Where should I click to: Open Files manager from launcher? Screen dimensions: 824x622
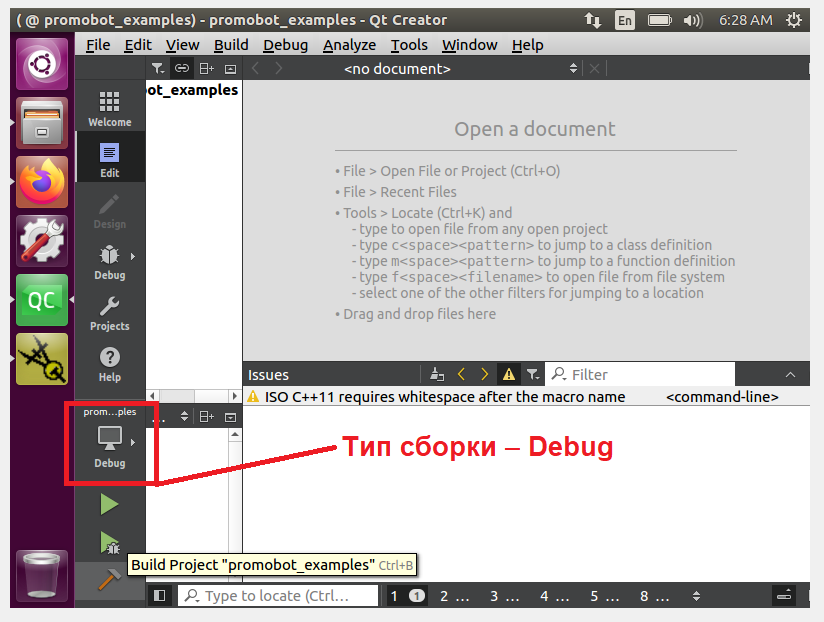(x=42, y=123)
